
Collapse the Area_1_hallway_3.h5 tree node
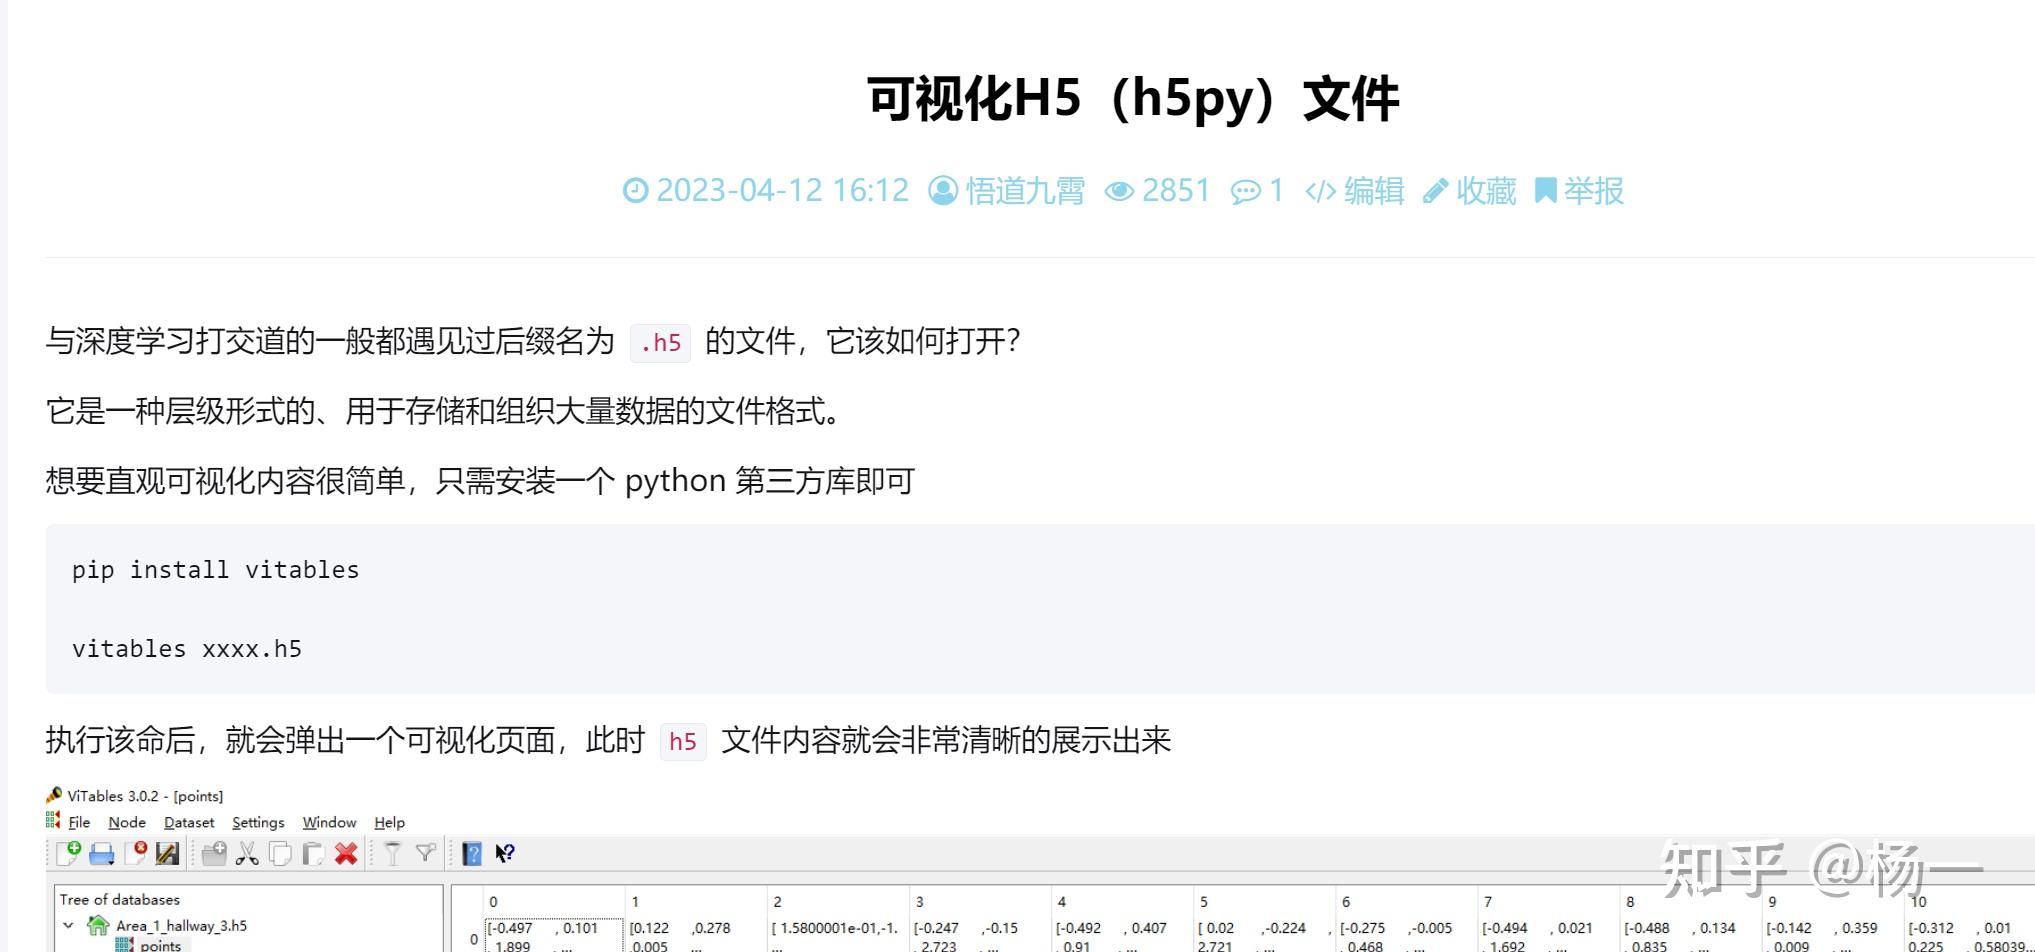coord(68,926)
